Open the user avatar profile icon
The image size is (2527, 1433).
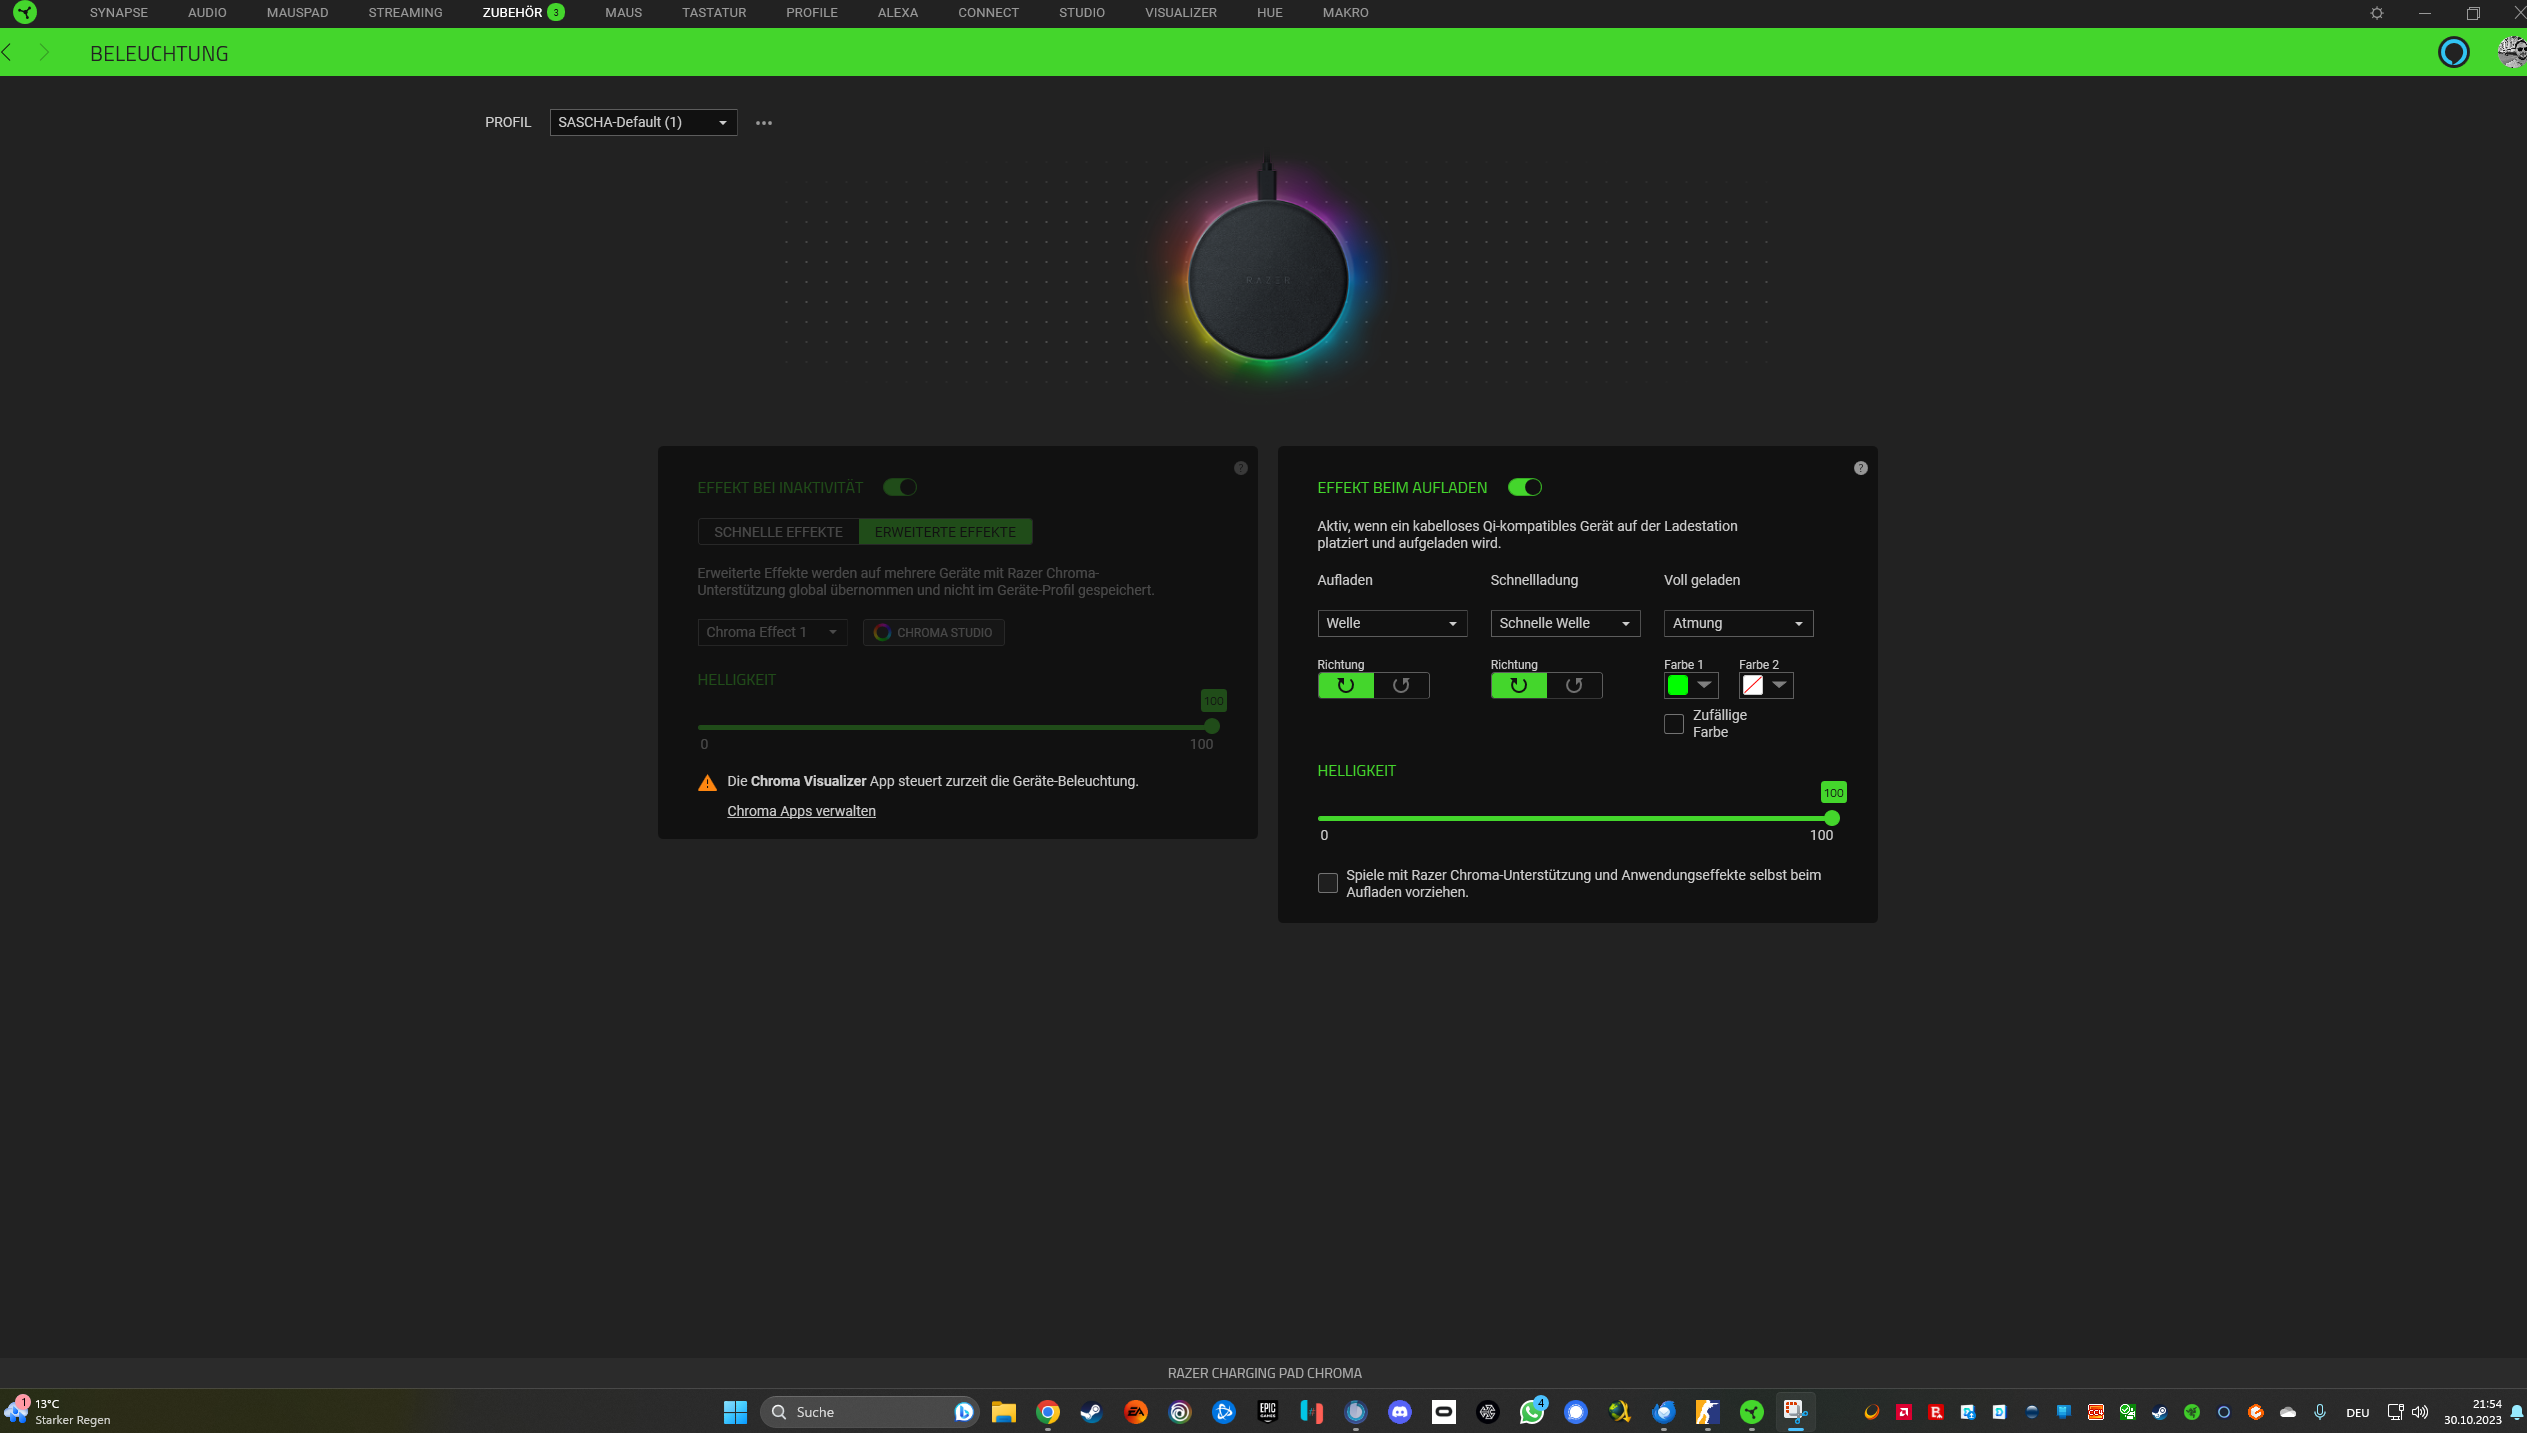pos(2512,52)
